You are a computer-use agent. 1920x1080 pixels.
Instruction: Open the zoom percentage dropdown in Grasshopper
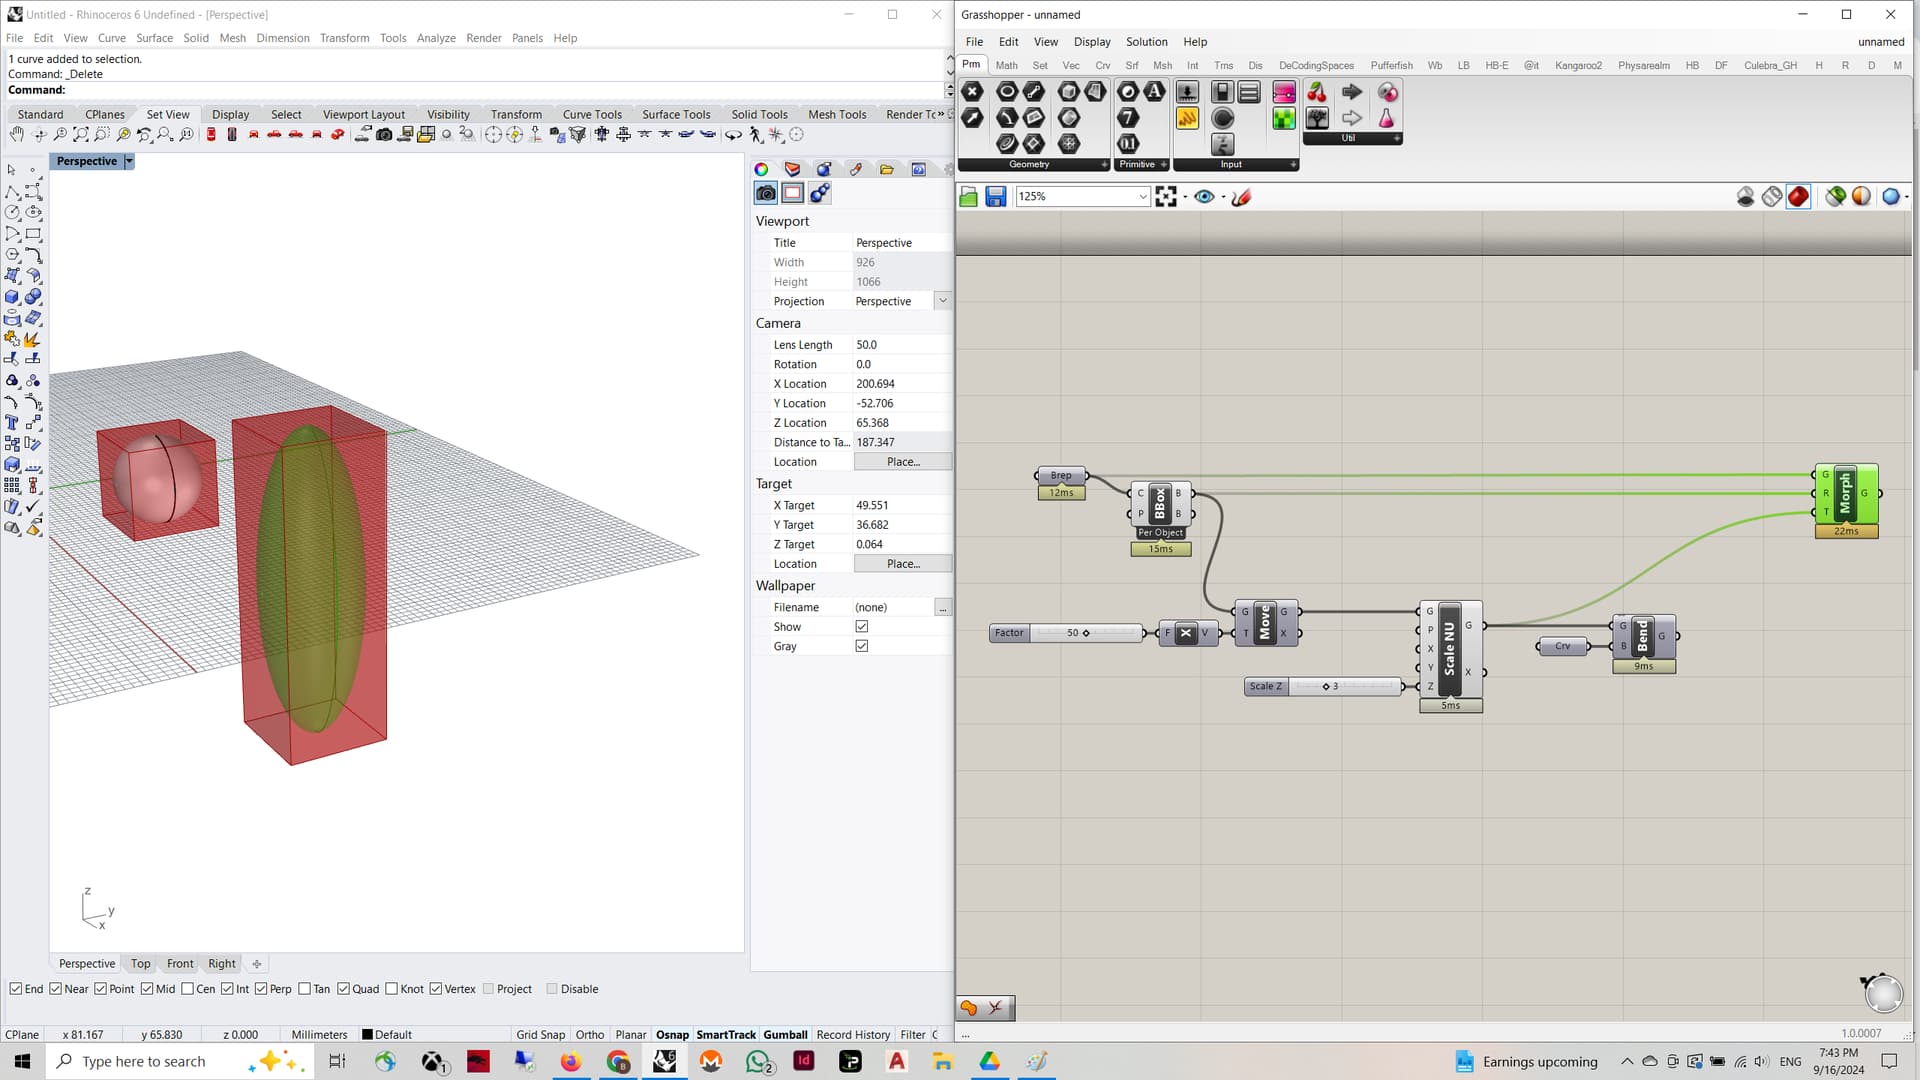(x=1143, y=196)
